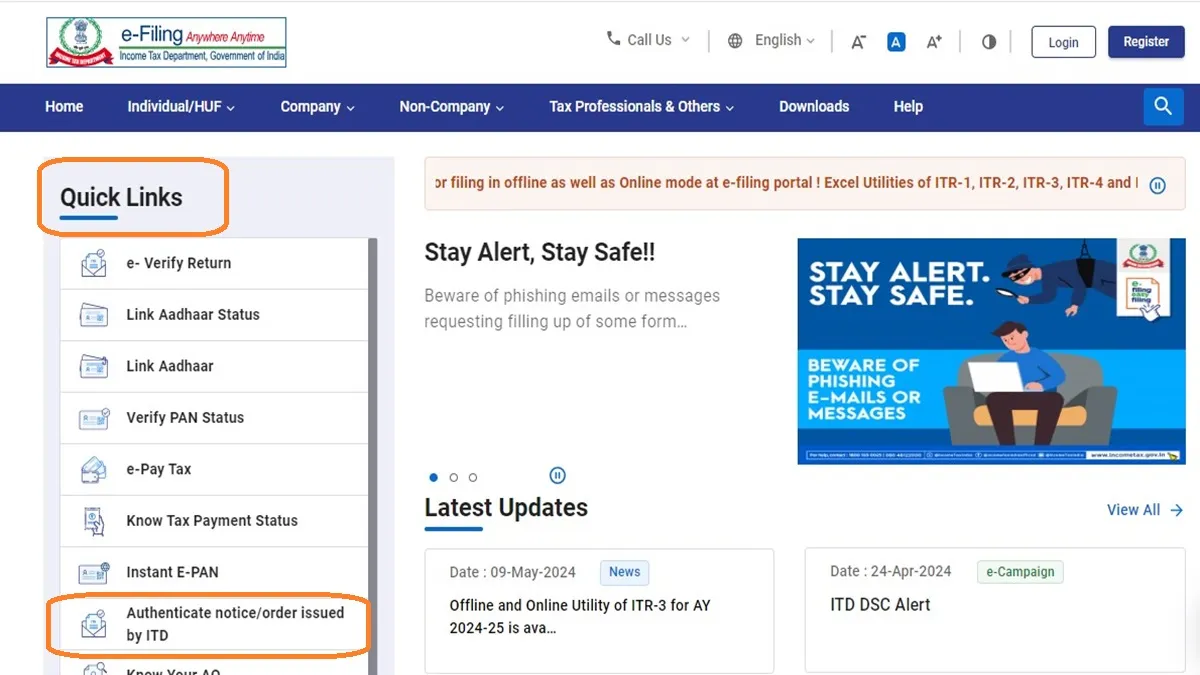The image size is (1200, 675).
Task: Click the arrow beside View All
Action: tap(1176, 510)
